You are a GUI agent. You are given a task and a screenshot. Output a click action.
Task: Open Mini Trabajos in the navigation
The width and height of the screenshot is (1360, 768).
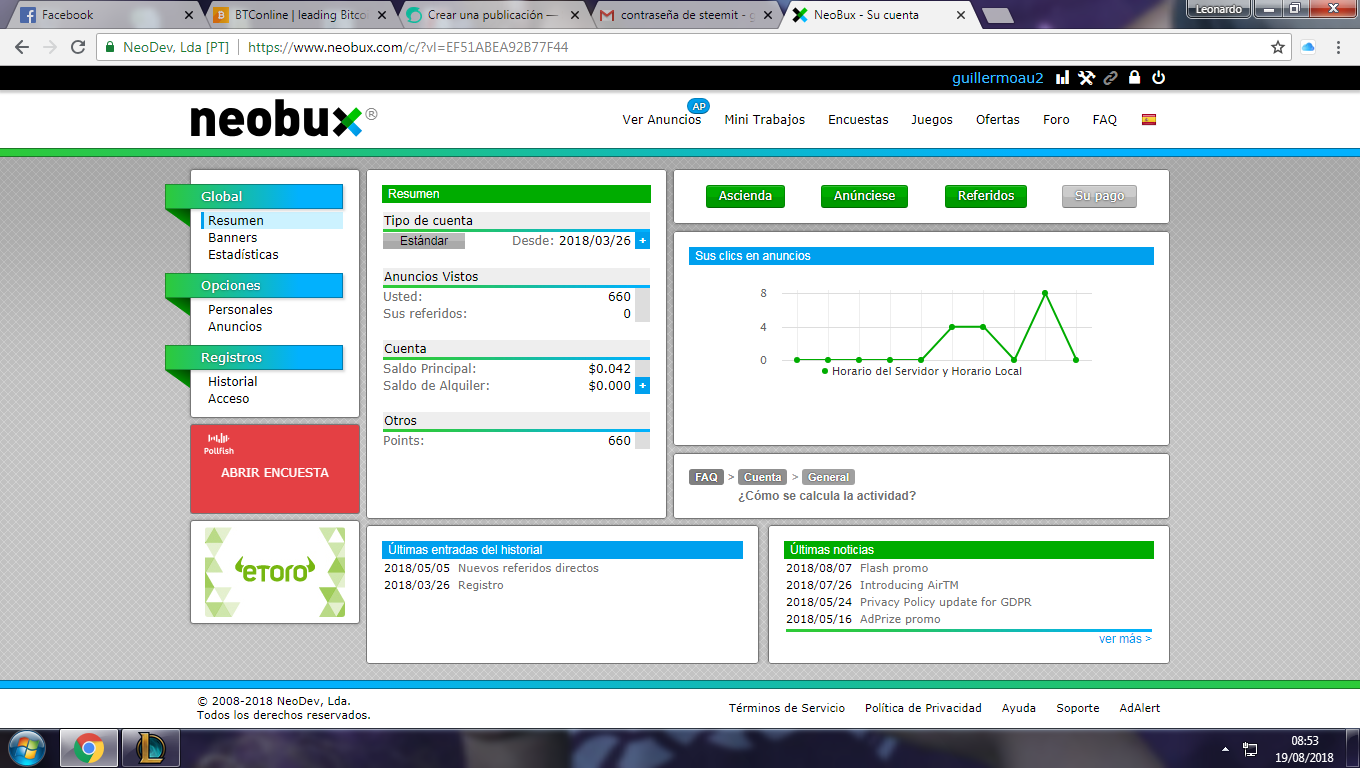coord(765,120)
